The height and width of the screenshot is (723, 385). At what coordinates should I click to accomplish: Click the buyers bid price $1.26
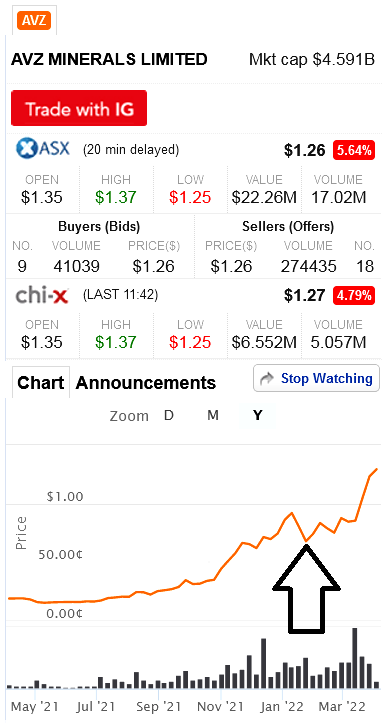[x=154, y=266]
